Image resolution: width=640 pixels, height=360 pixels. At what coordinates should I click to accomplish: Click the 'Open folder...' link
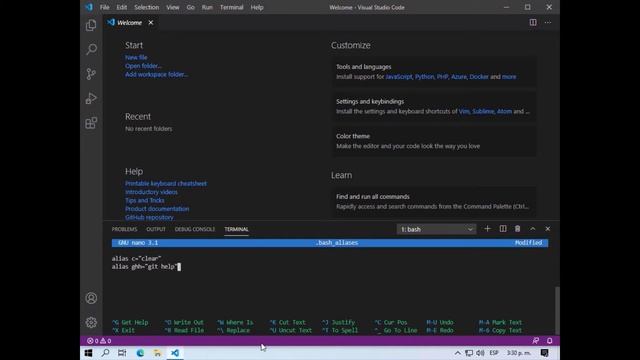point(143,66)
